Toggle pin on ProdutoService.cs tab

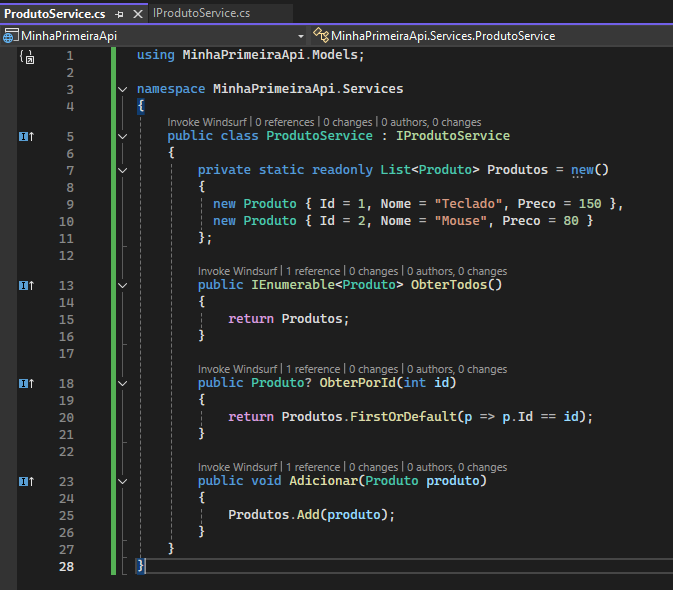coord(119,14)
